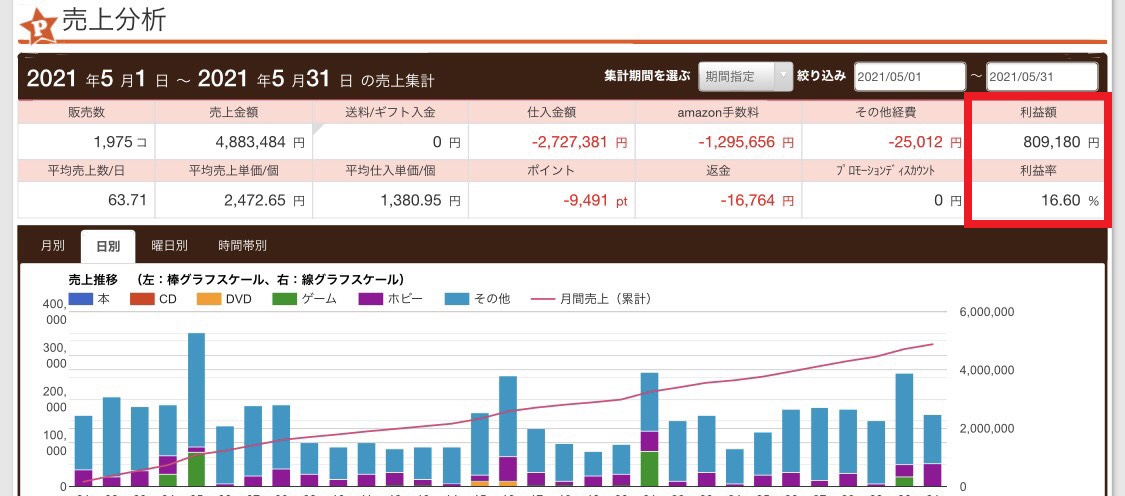Select the 日別 tab
This screenshot has width=1125, height=496.
(x=108, y=245)
